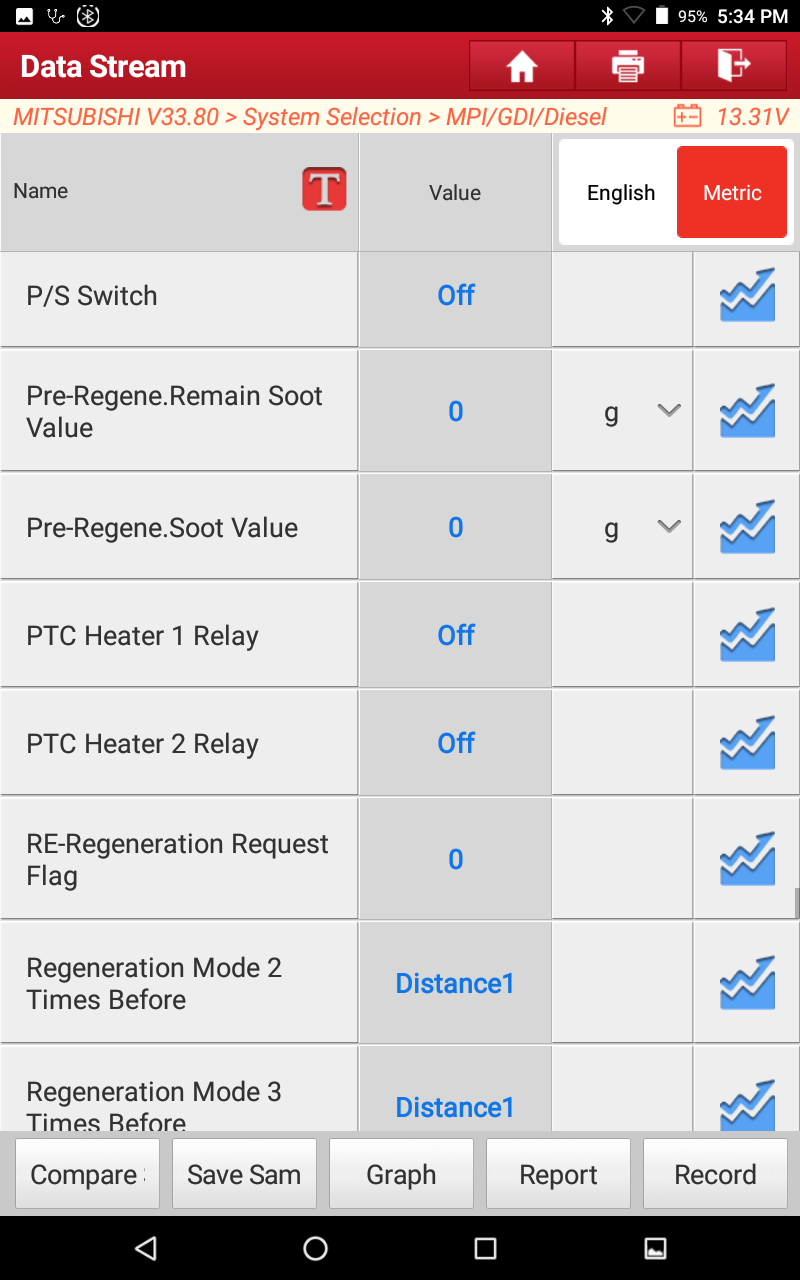This screenshot has height=1280, width=800.
Task: Expand unit dropdown for Pre-Regene.Soot Value
Action: [622, 527]
